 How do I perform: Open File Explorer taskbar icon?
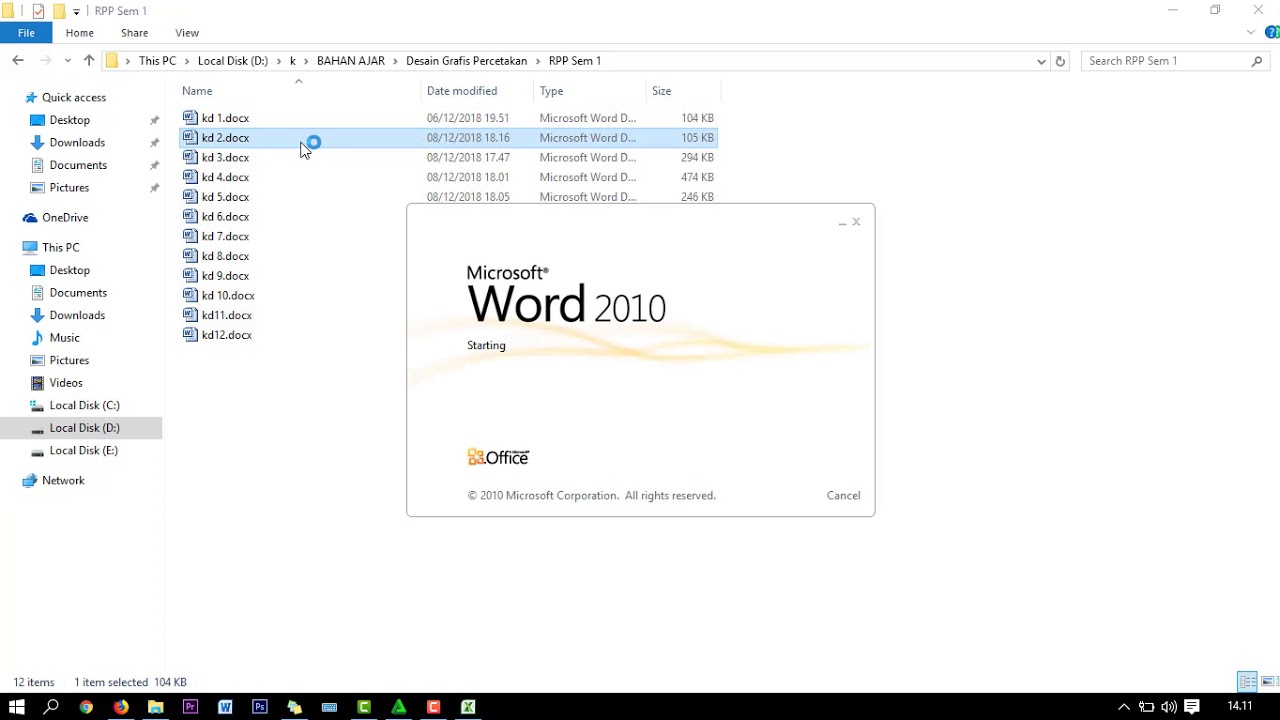pos(155,707)
